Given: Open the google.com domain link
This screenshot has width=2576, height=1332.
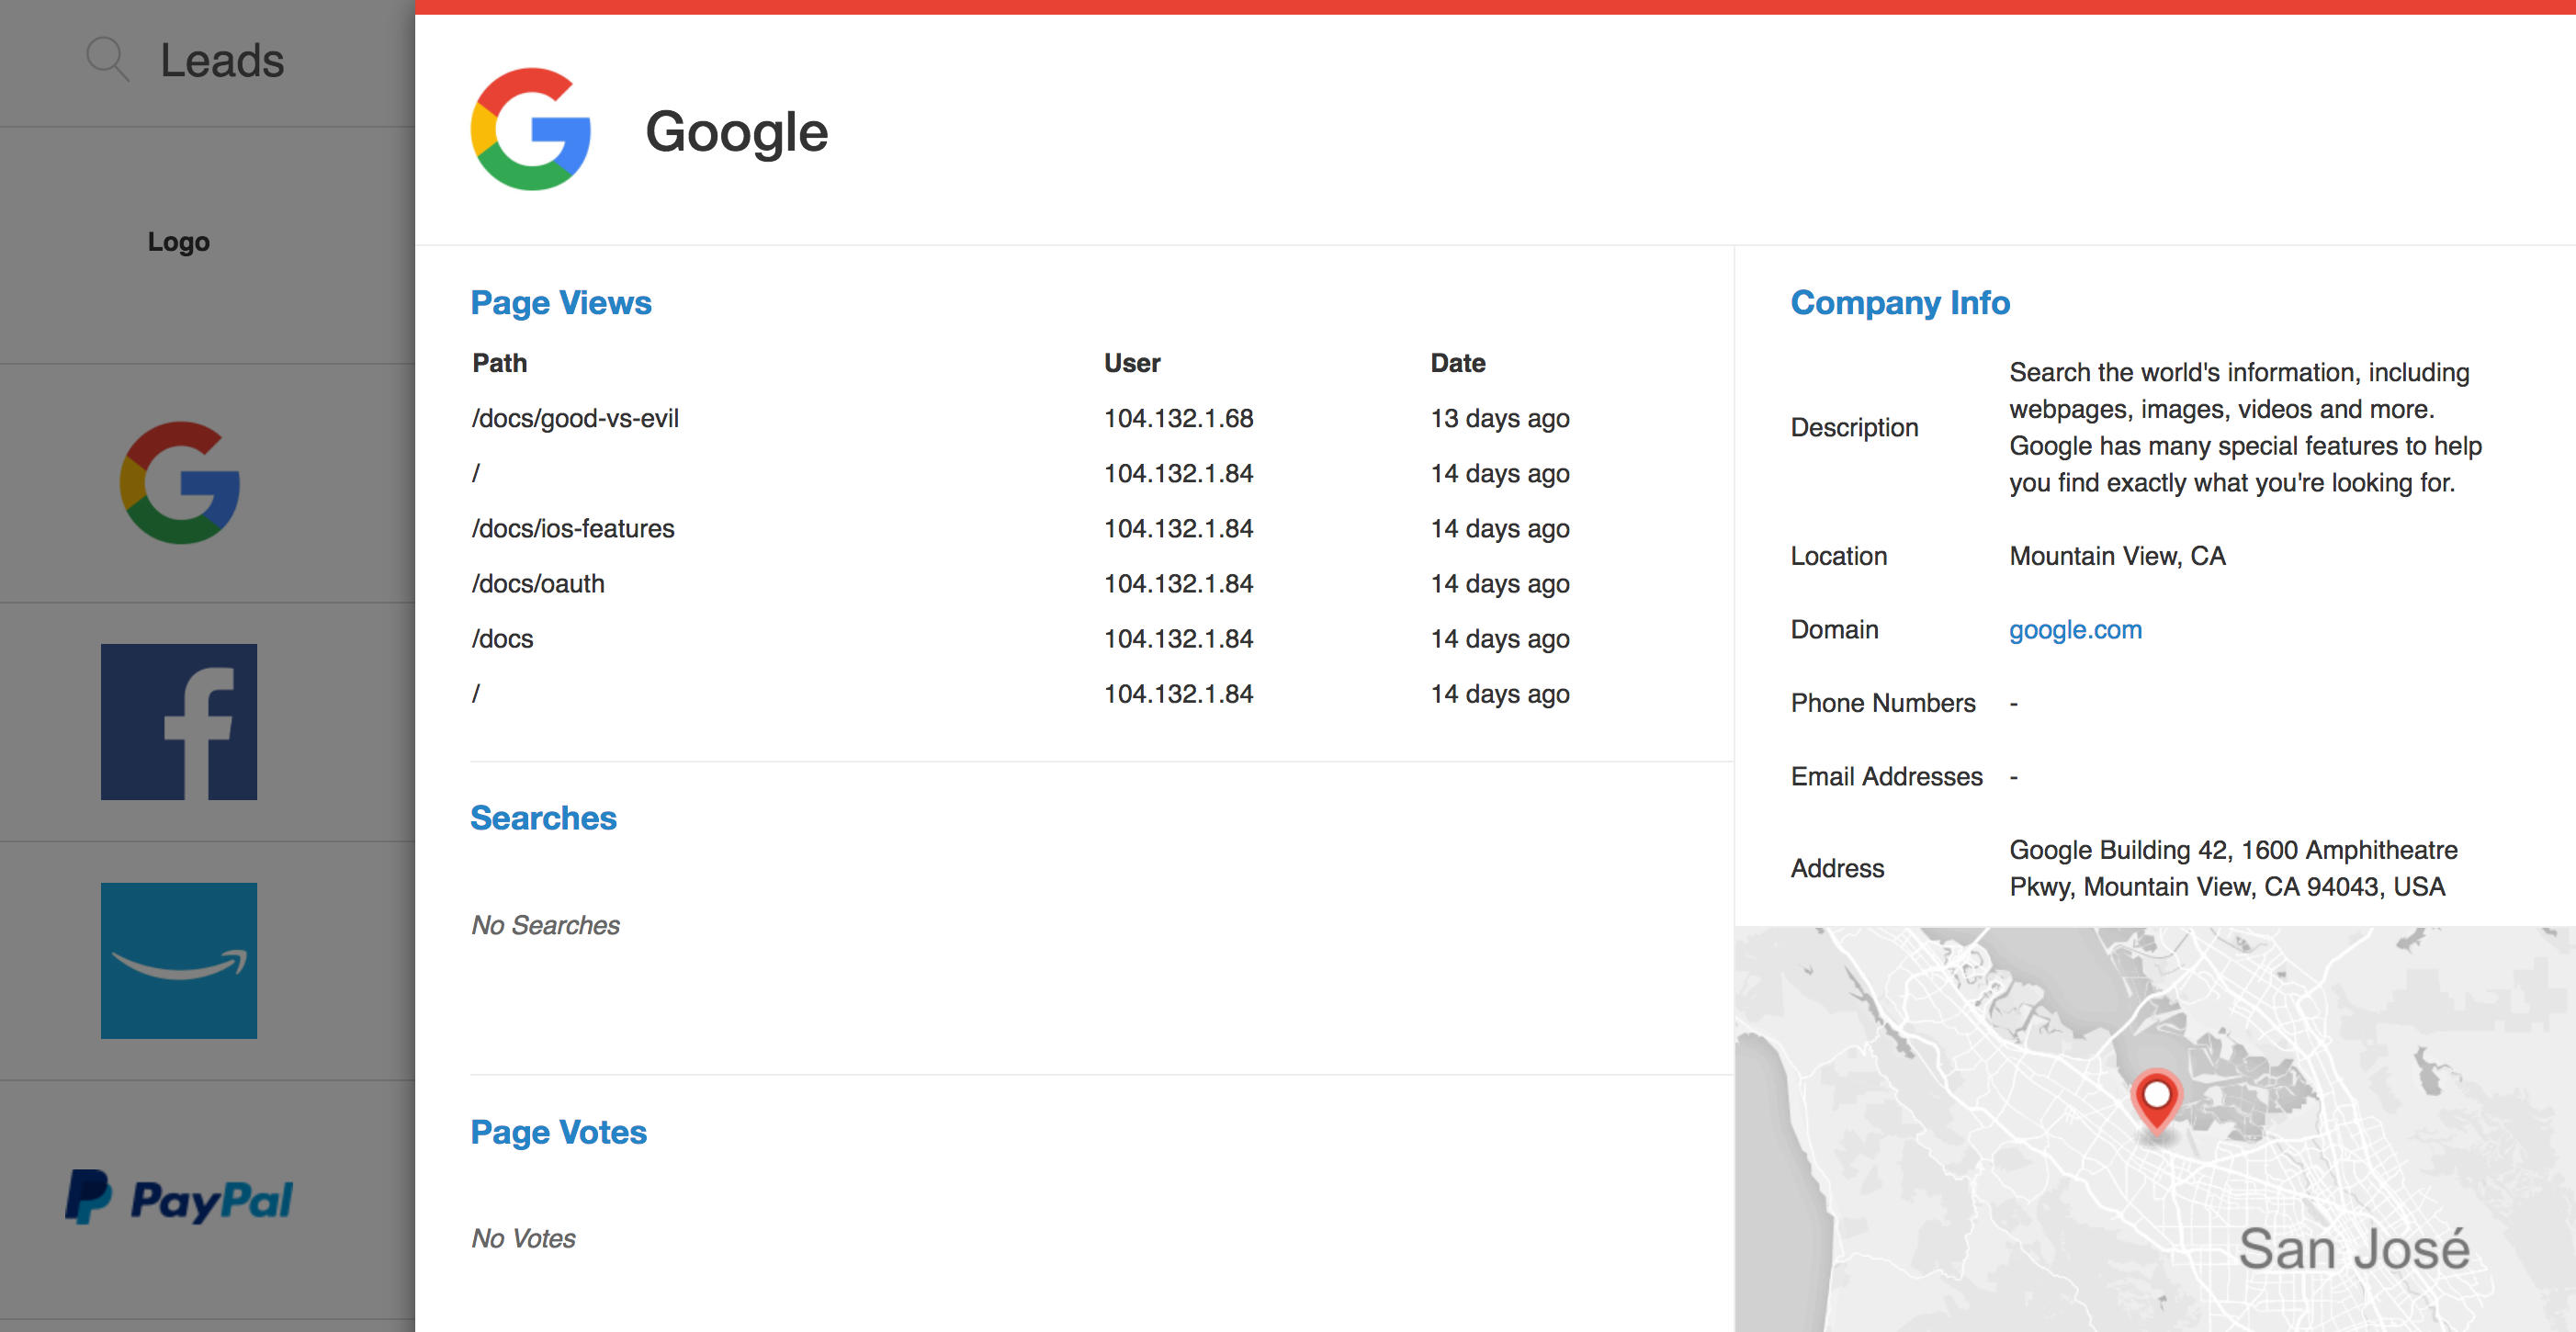Looking at the screenshot, I should [2075, 629].
